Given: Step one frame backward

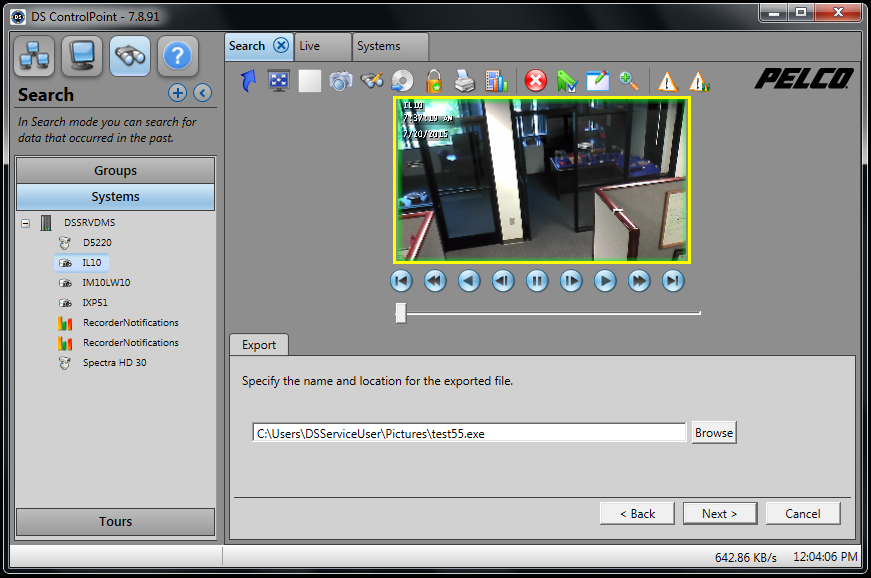Looking at the screenshot, I should pos(503,281).
